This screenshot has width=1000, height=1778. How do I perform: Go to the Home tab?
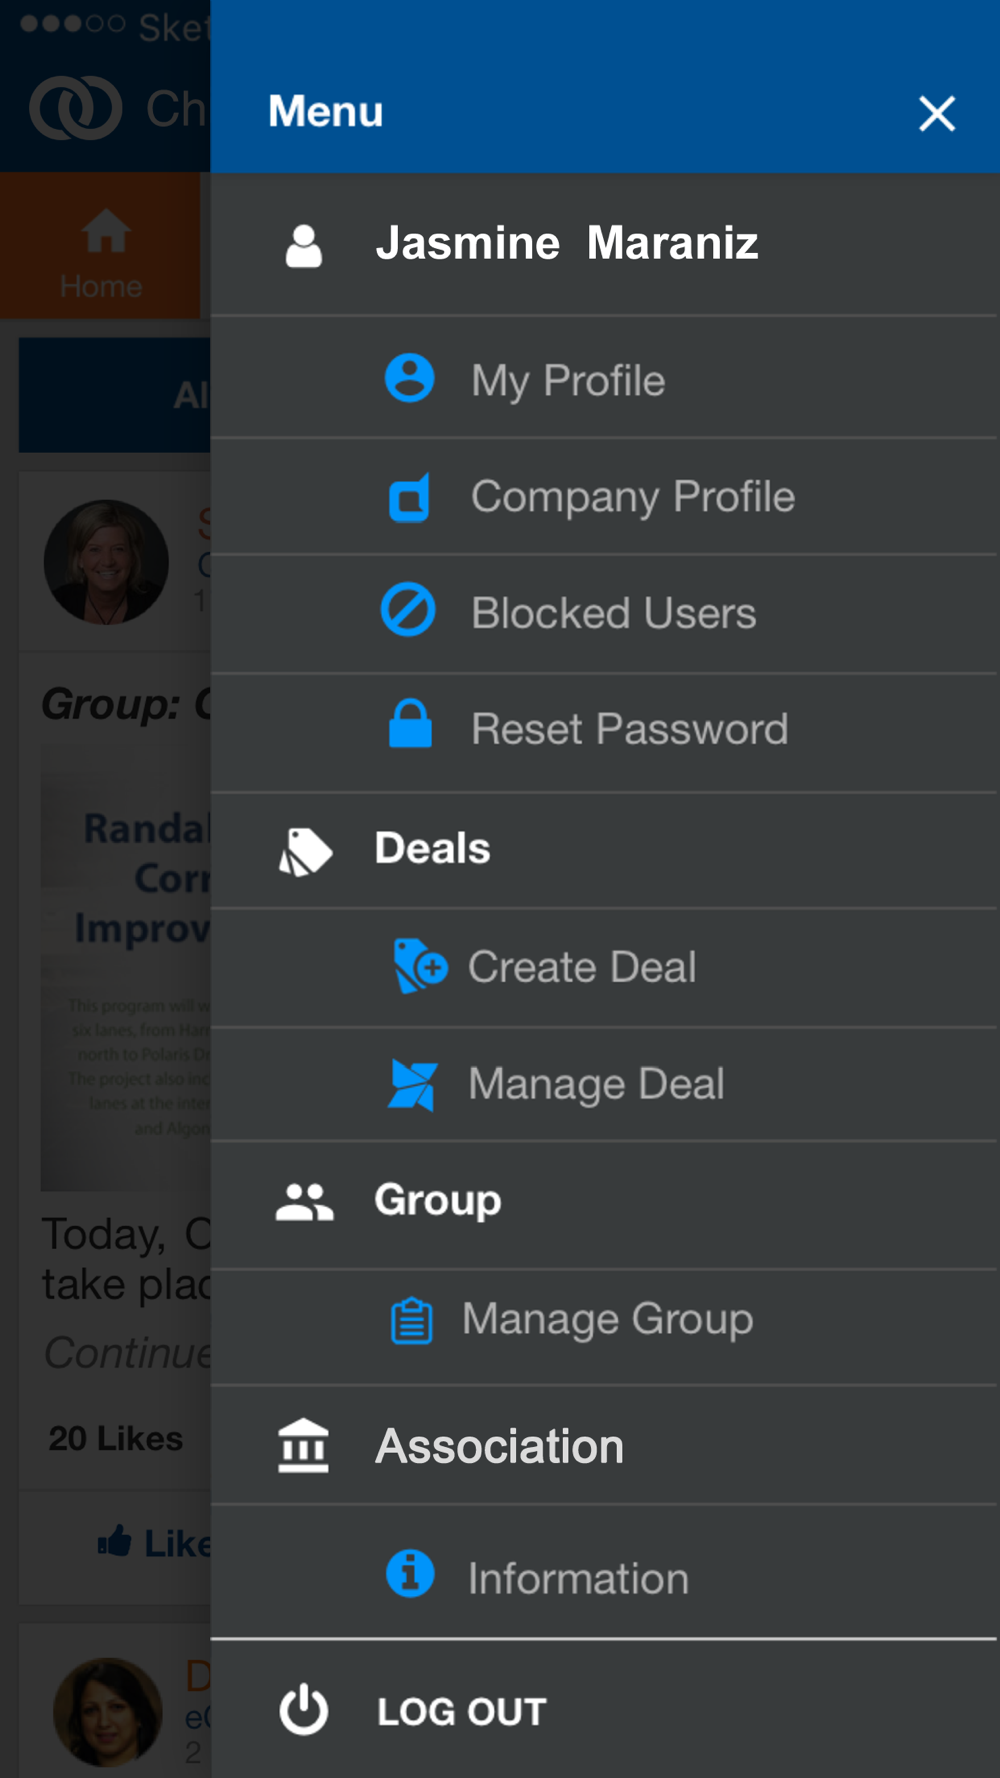point(101,253)
